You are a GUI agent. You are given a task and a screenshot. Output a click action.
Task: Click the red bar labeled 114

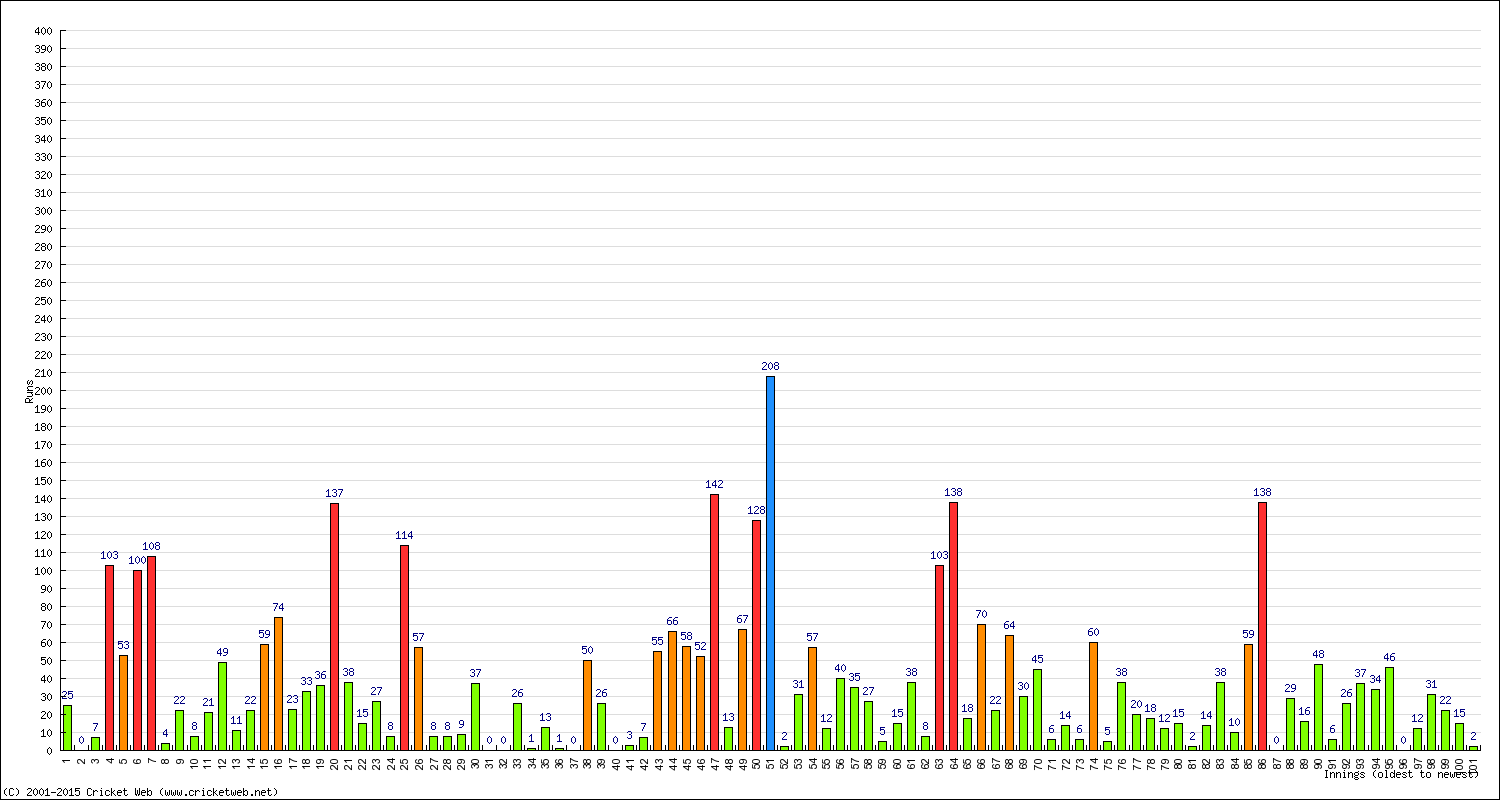pyautogui.click(x=404, y=648)
